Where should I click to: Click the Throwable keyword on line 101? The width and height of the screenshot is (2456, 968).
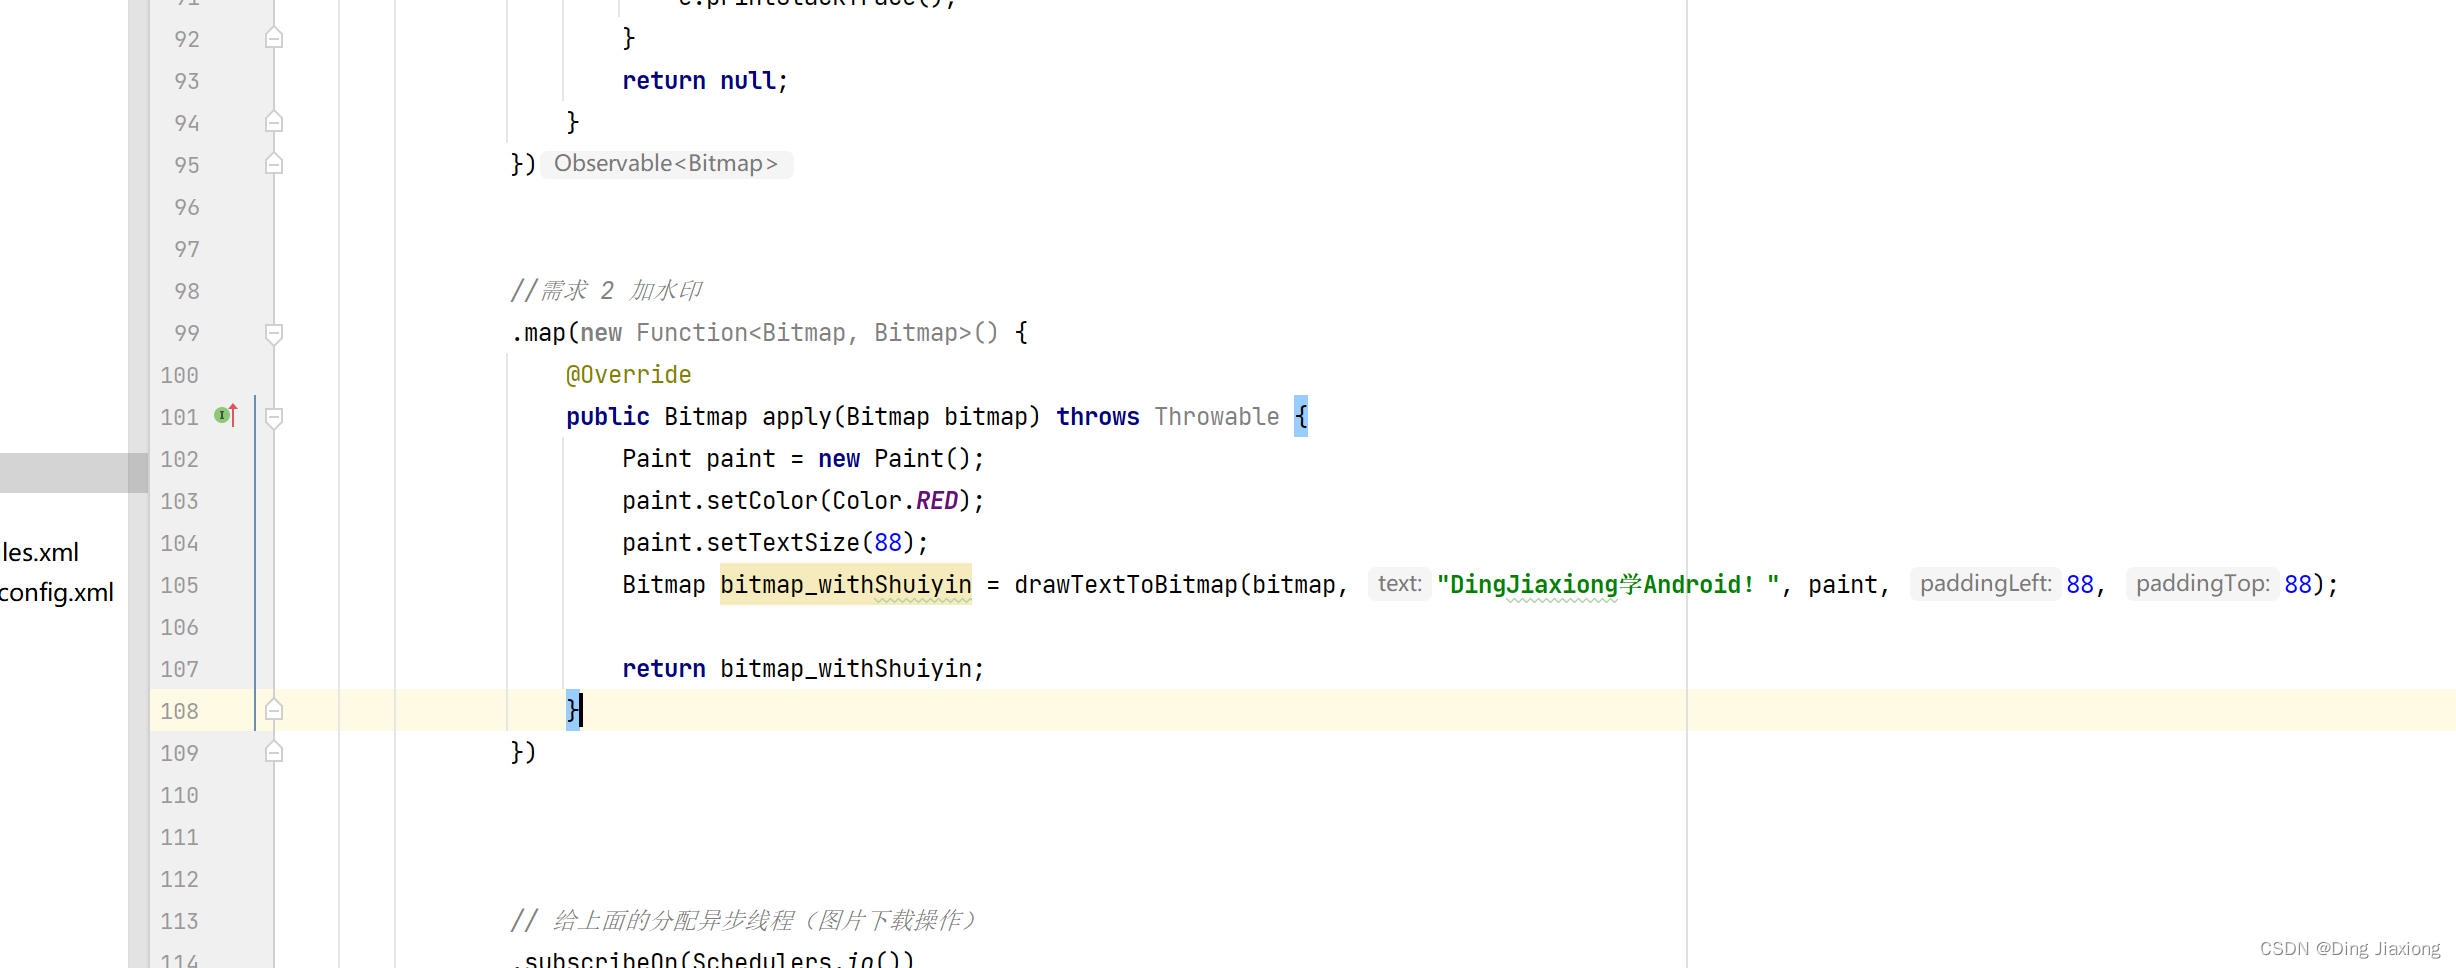click(x=1217, y=417)
